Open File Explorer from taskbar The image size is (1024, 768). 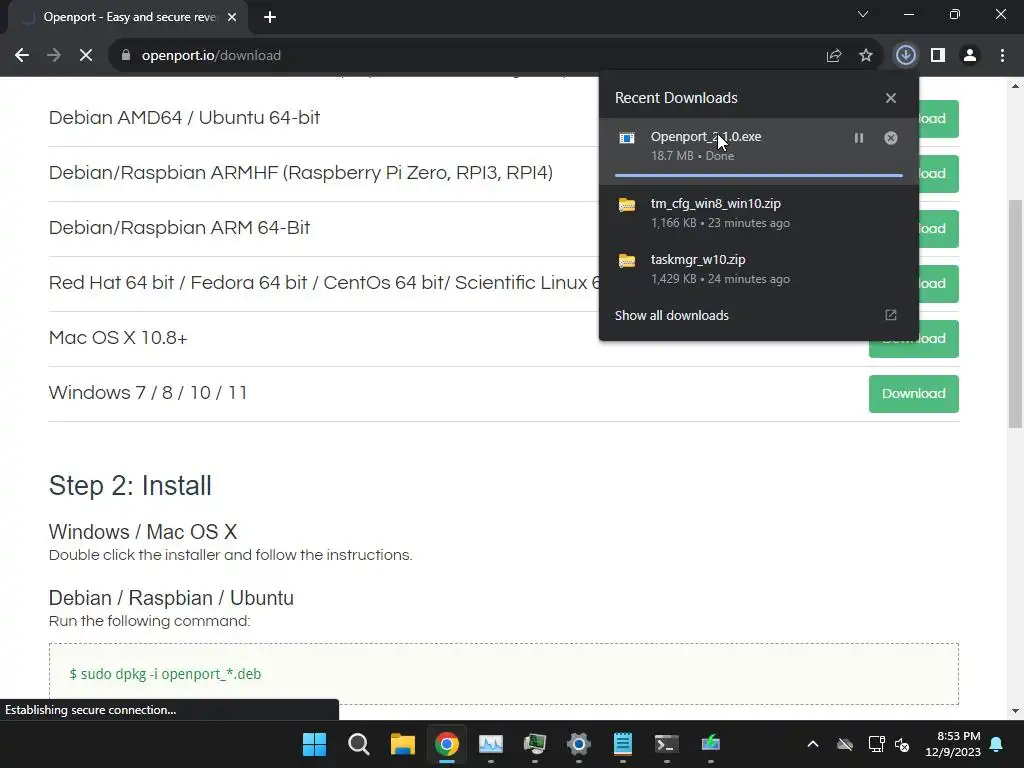click(403, 744)
